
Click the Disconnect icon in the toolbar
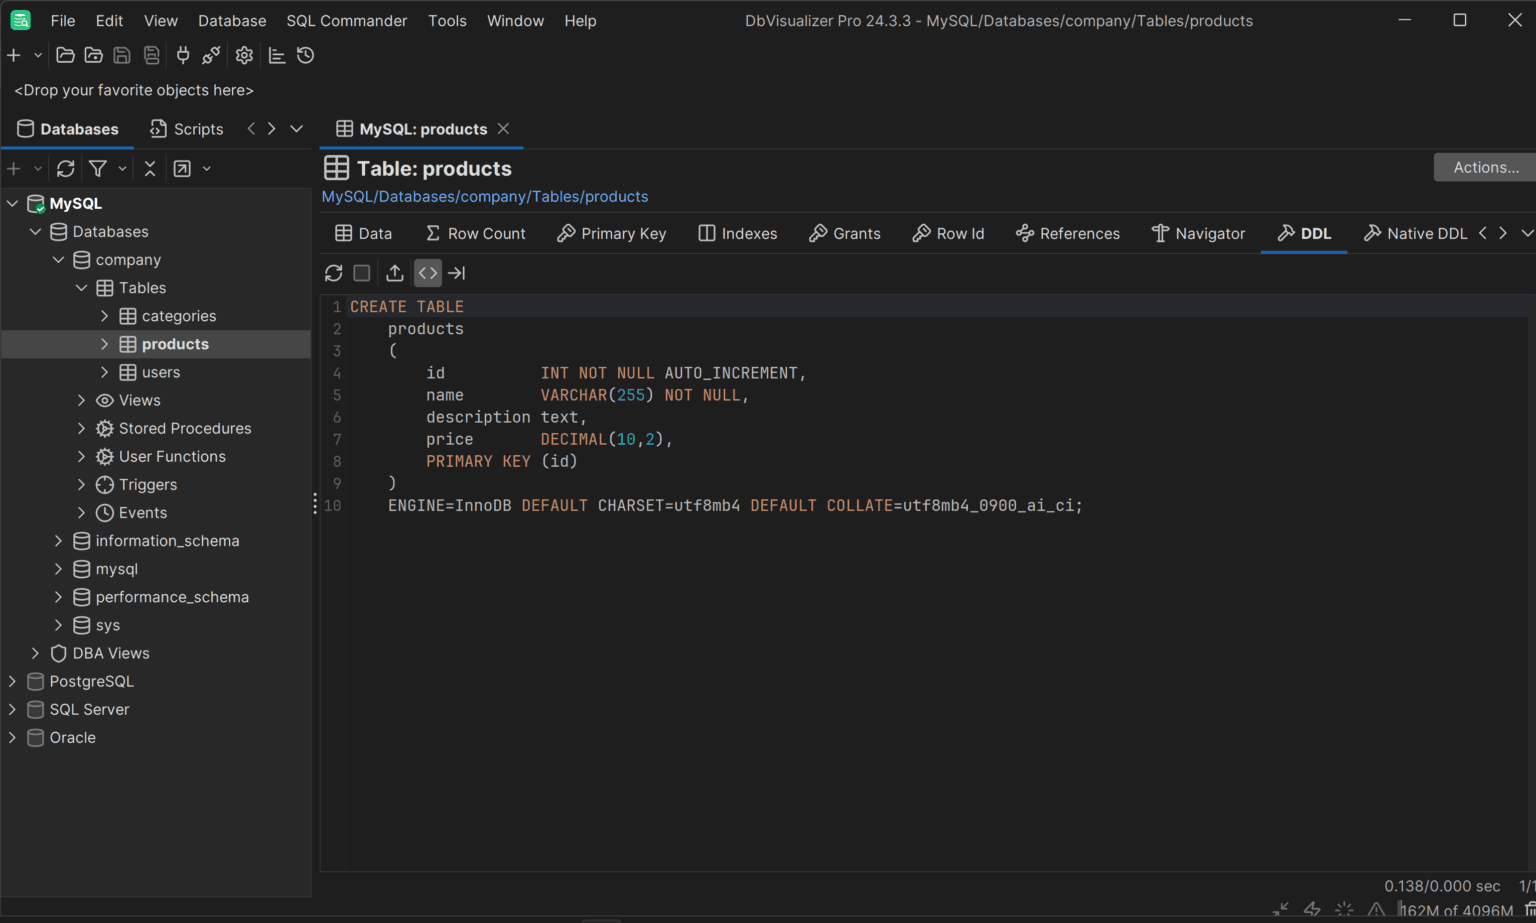point(211,55)
